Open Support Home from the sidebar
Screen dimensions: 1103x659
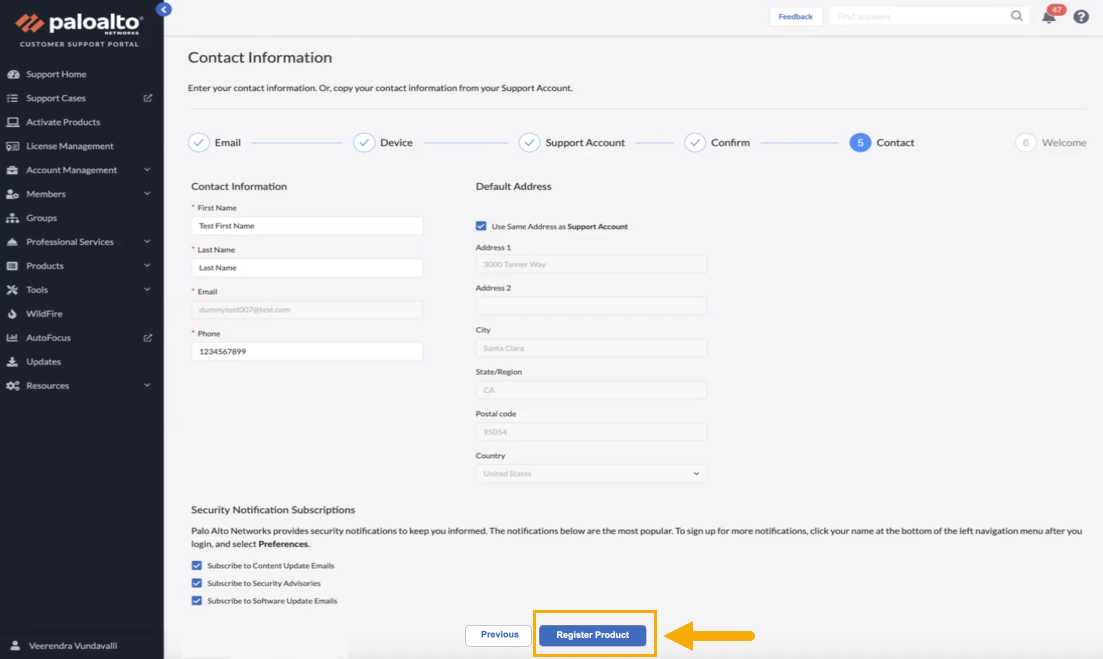pyautogui.click(x=56, y=74)
